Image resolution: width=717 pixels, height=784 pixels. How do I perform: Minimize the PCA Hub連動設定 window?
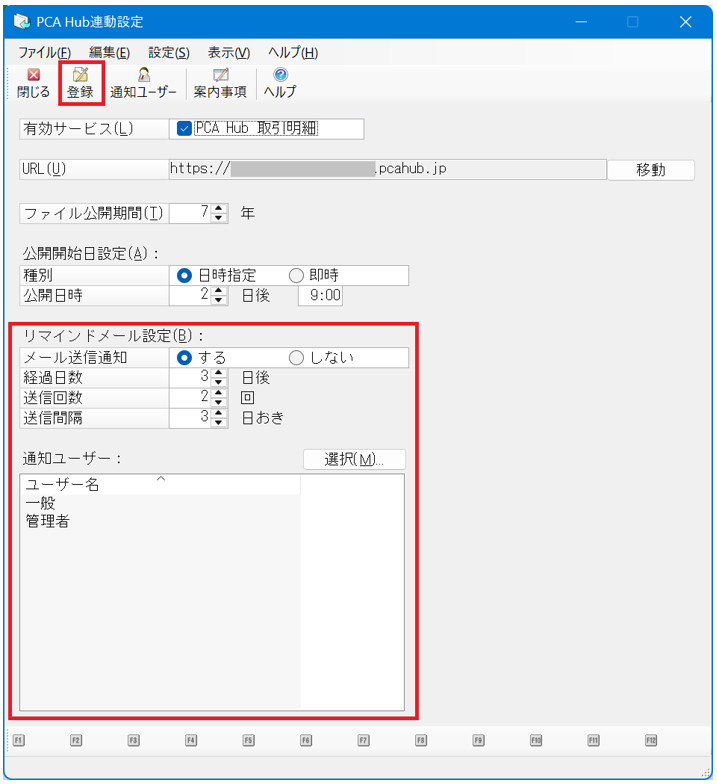point(581,22)
